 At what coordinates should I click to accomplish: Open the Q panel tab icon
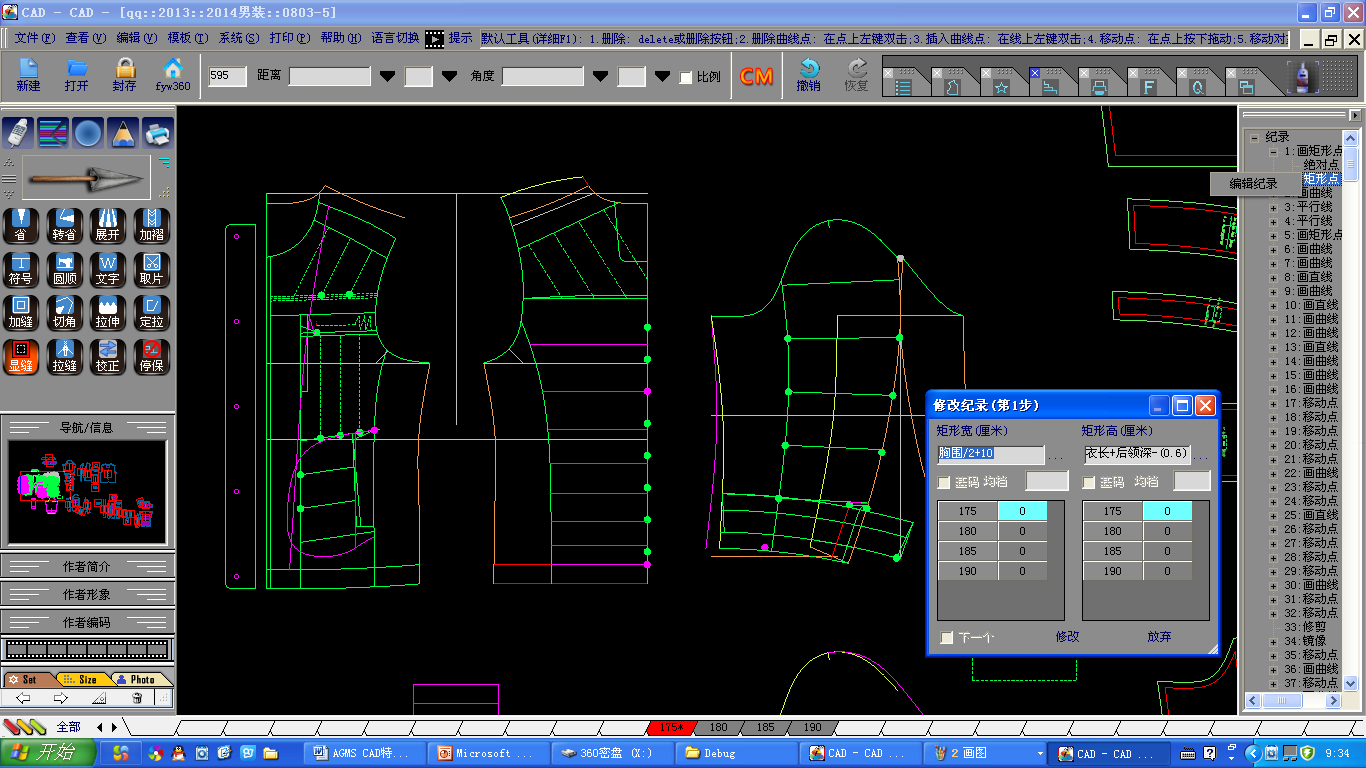coord(1197,88)
